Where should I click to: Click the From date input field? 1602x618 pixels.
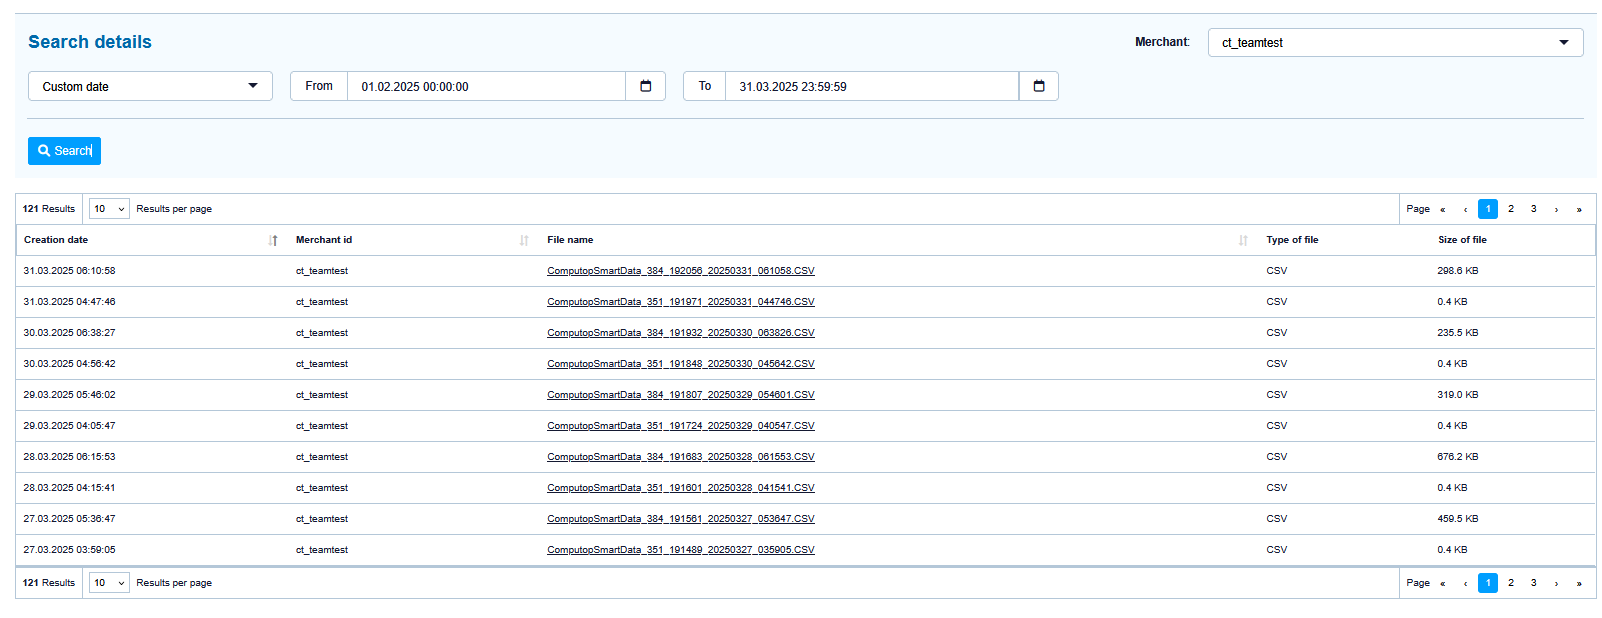tap(486, 86)
